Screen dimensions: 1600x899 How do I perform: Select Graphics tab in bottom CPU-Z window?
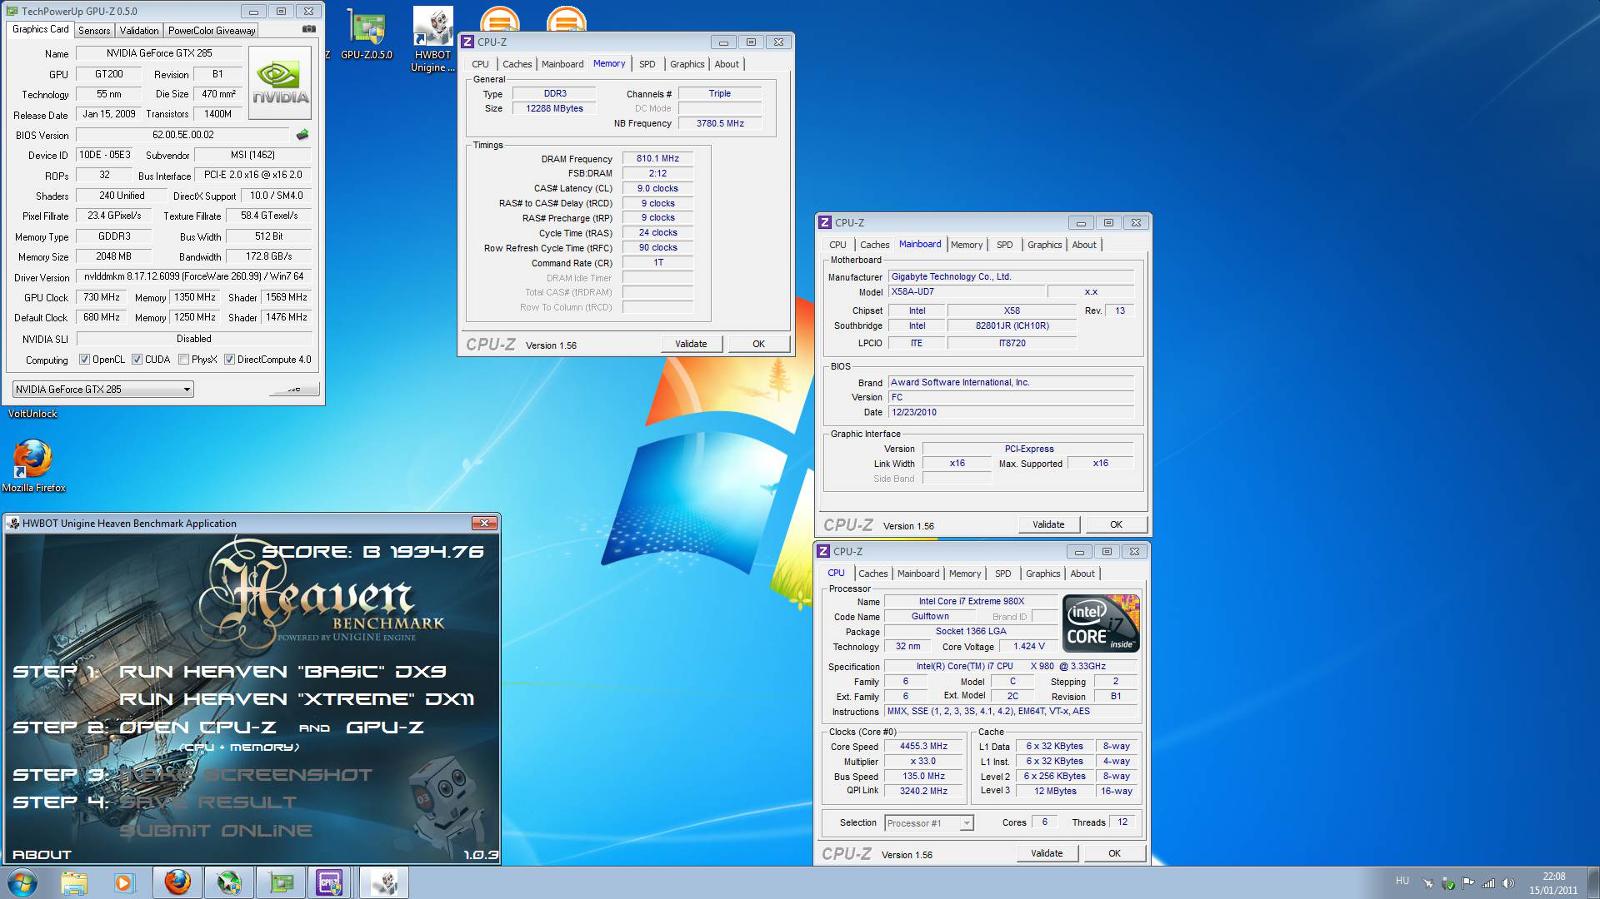(1042, 574)
